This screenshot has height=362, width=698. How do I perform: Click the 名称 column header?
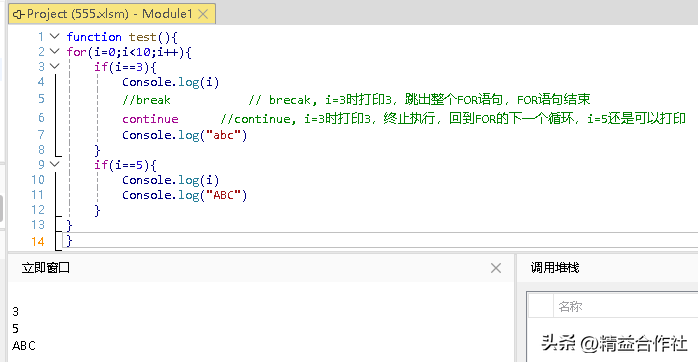tap(570, 306)
